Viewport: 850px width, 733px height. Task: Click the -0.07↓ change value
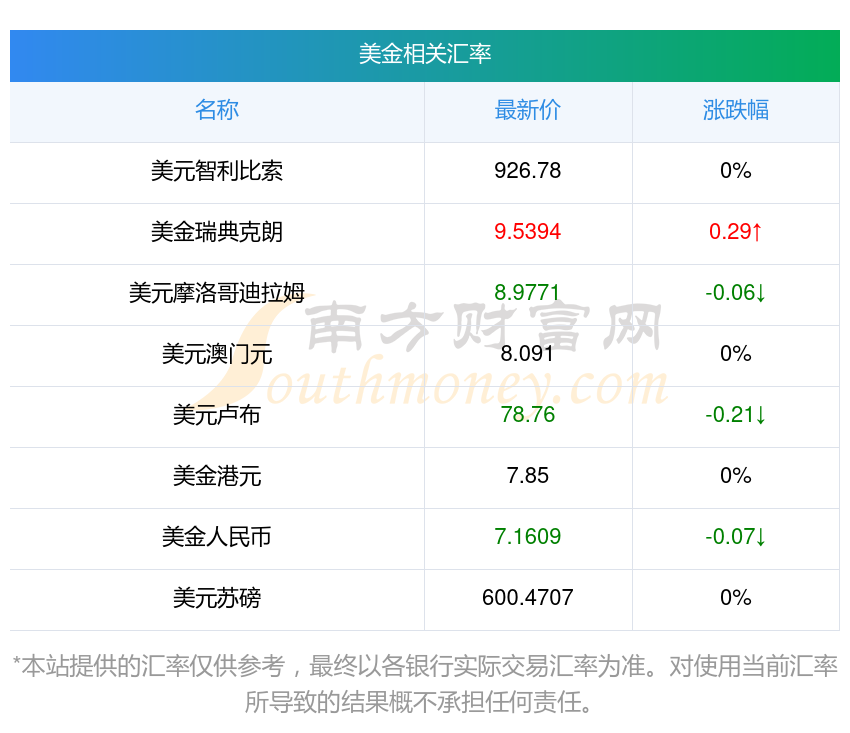(736, 537)
